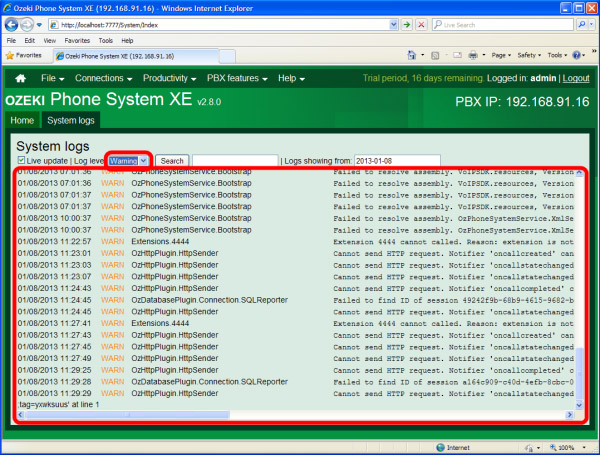Stop loading with the red X icon

[421, 25]
